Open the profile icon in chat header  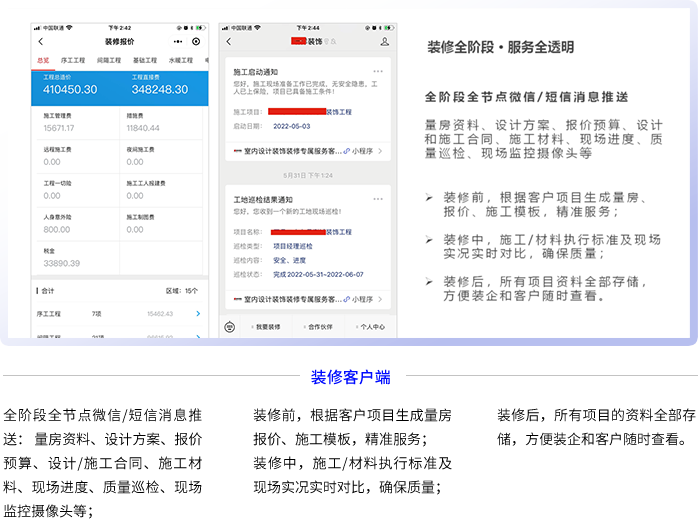coord(384,42)
